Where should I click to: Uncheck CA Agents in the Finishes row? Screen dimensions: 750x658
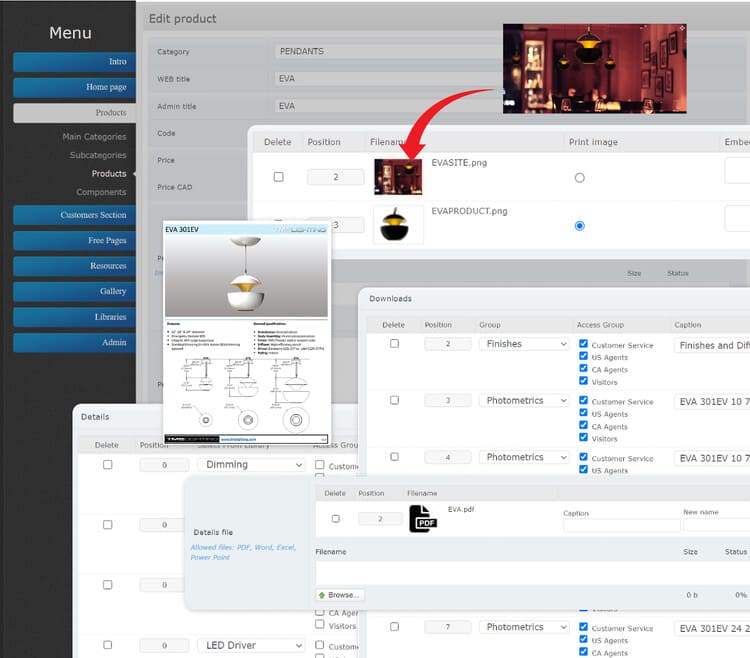tap(584, 368)
